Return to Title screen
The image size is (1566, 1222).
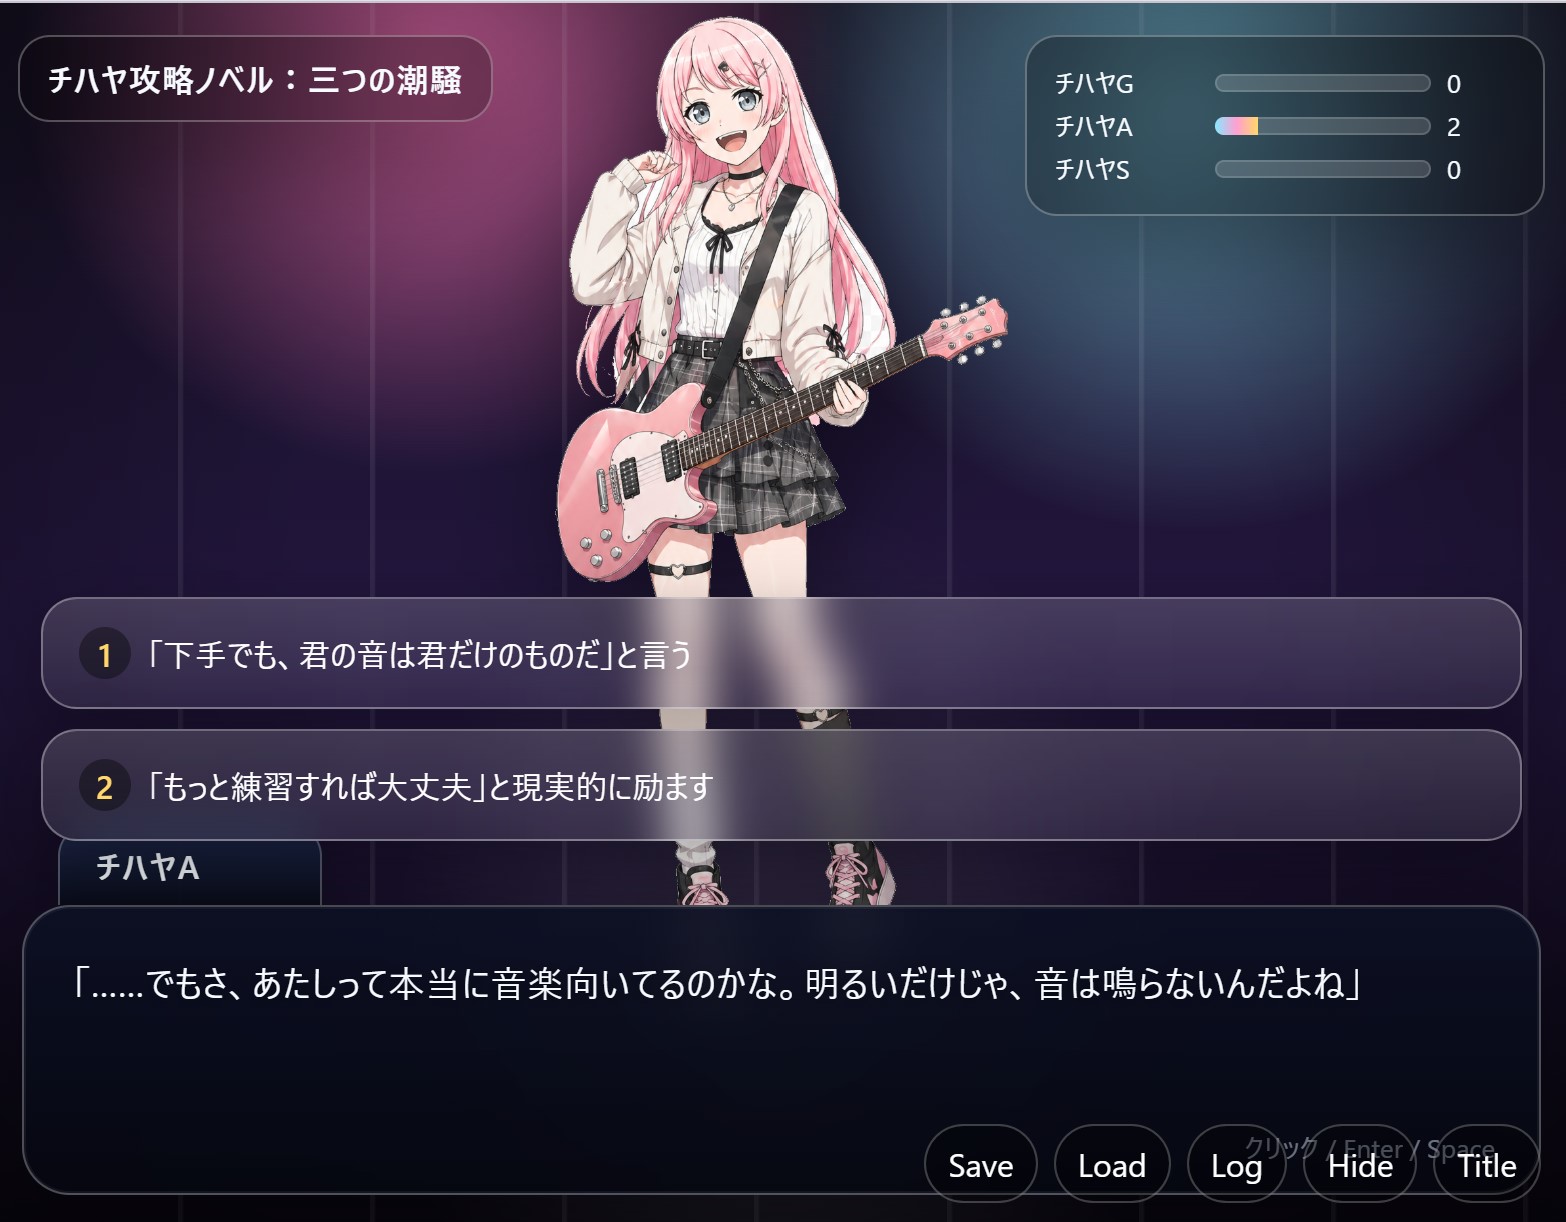tap(1487, 1165)
